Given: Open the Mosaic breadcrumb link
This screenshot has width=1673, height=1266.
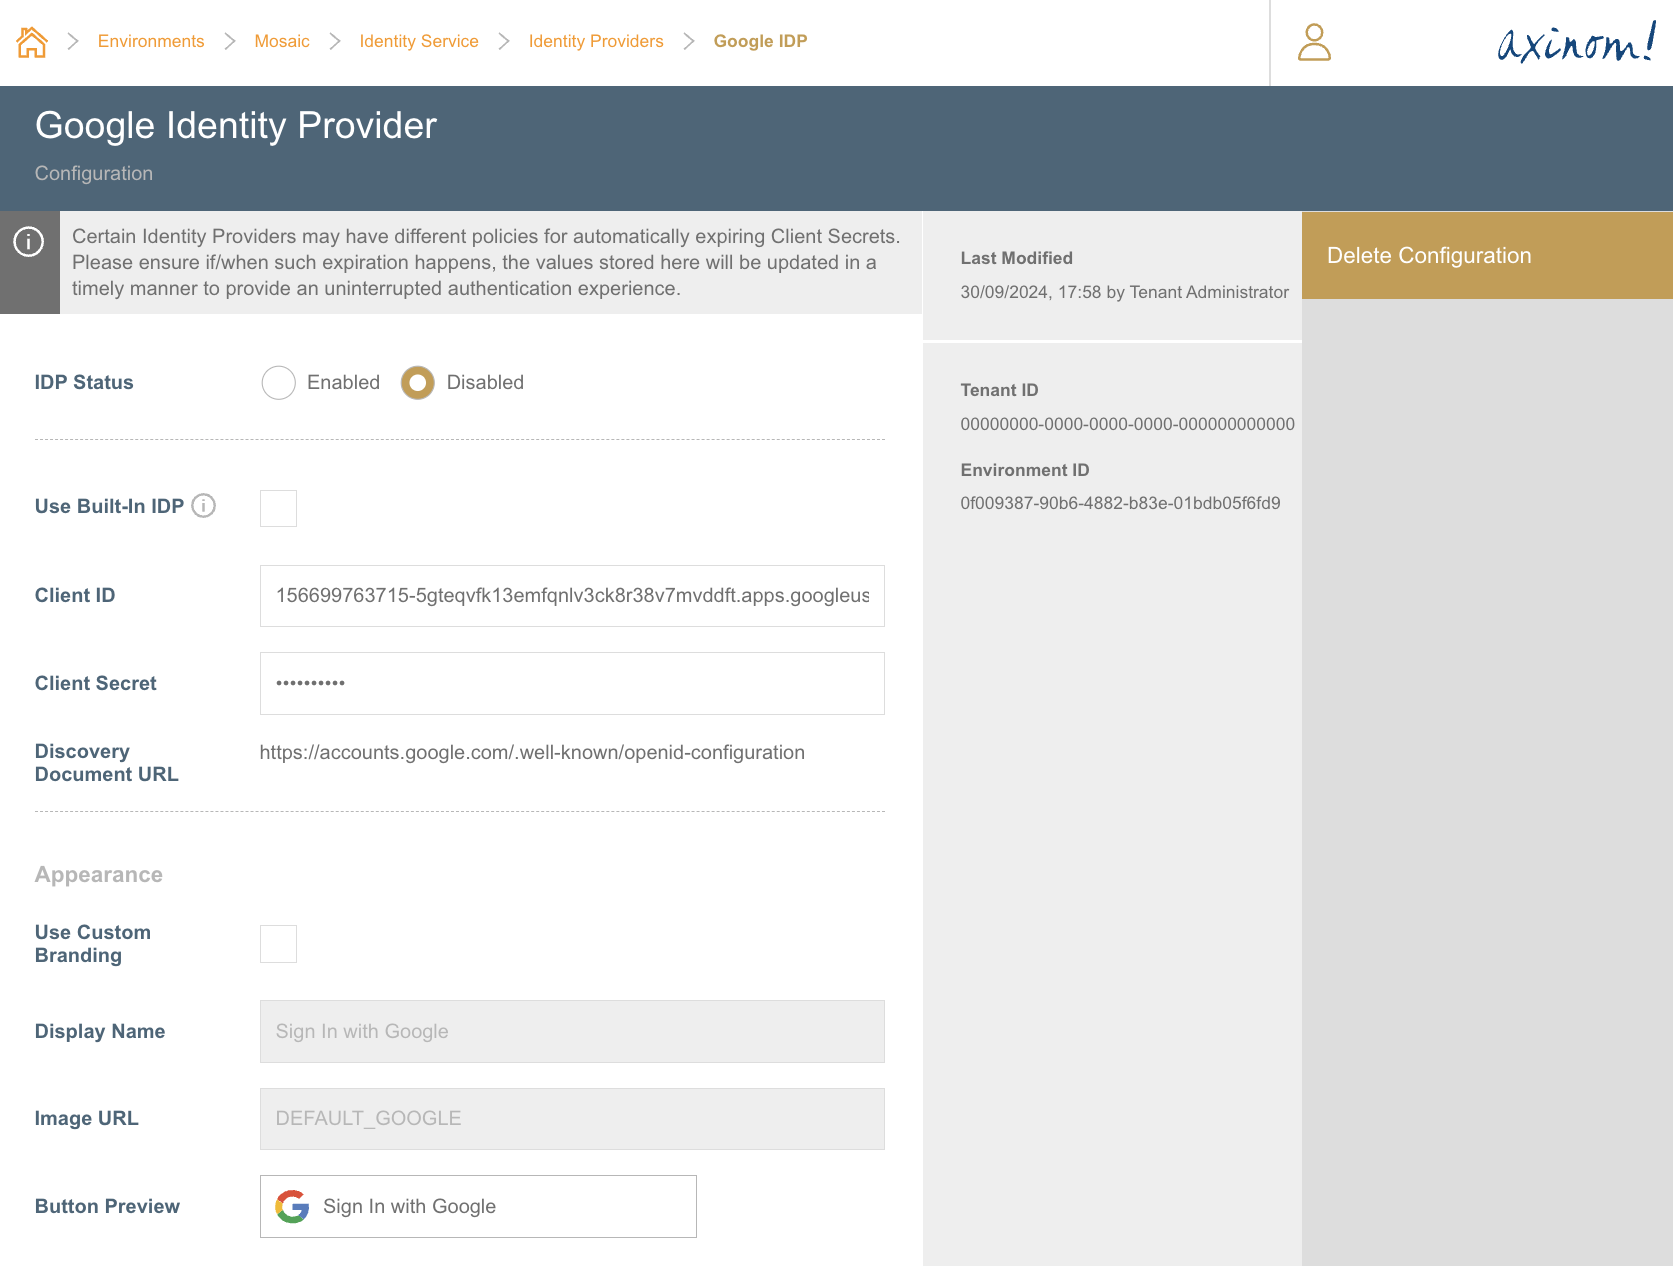Looking at the screenshot, I should pyautogui.click(x=282, y=41).
